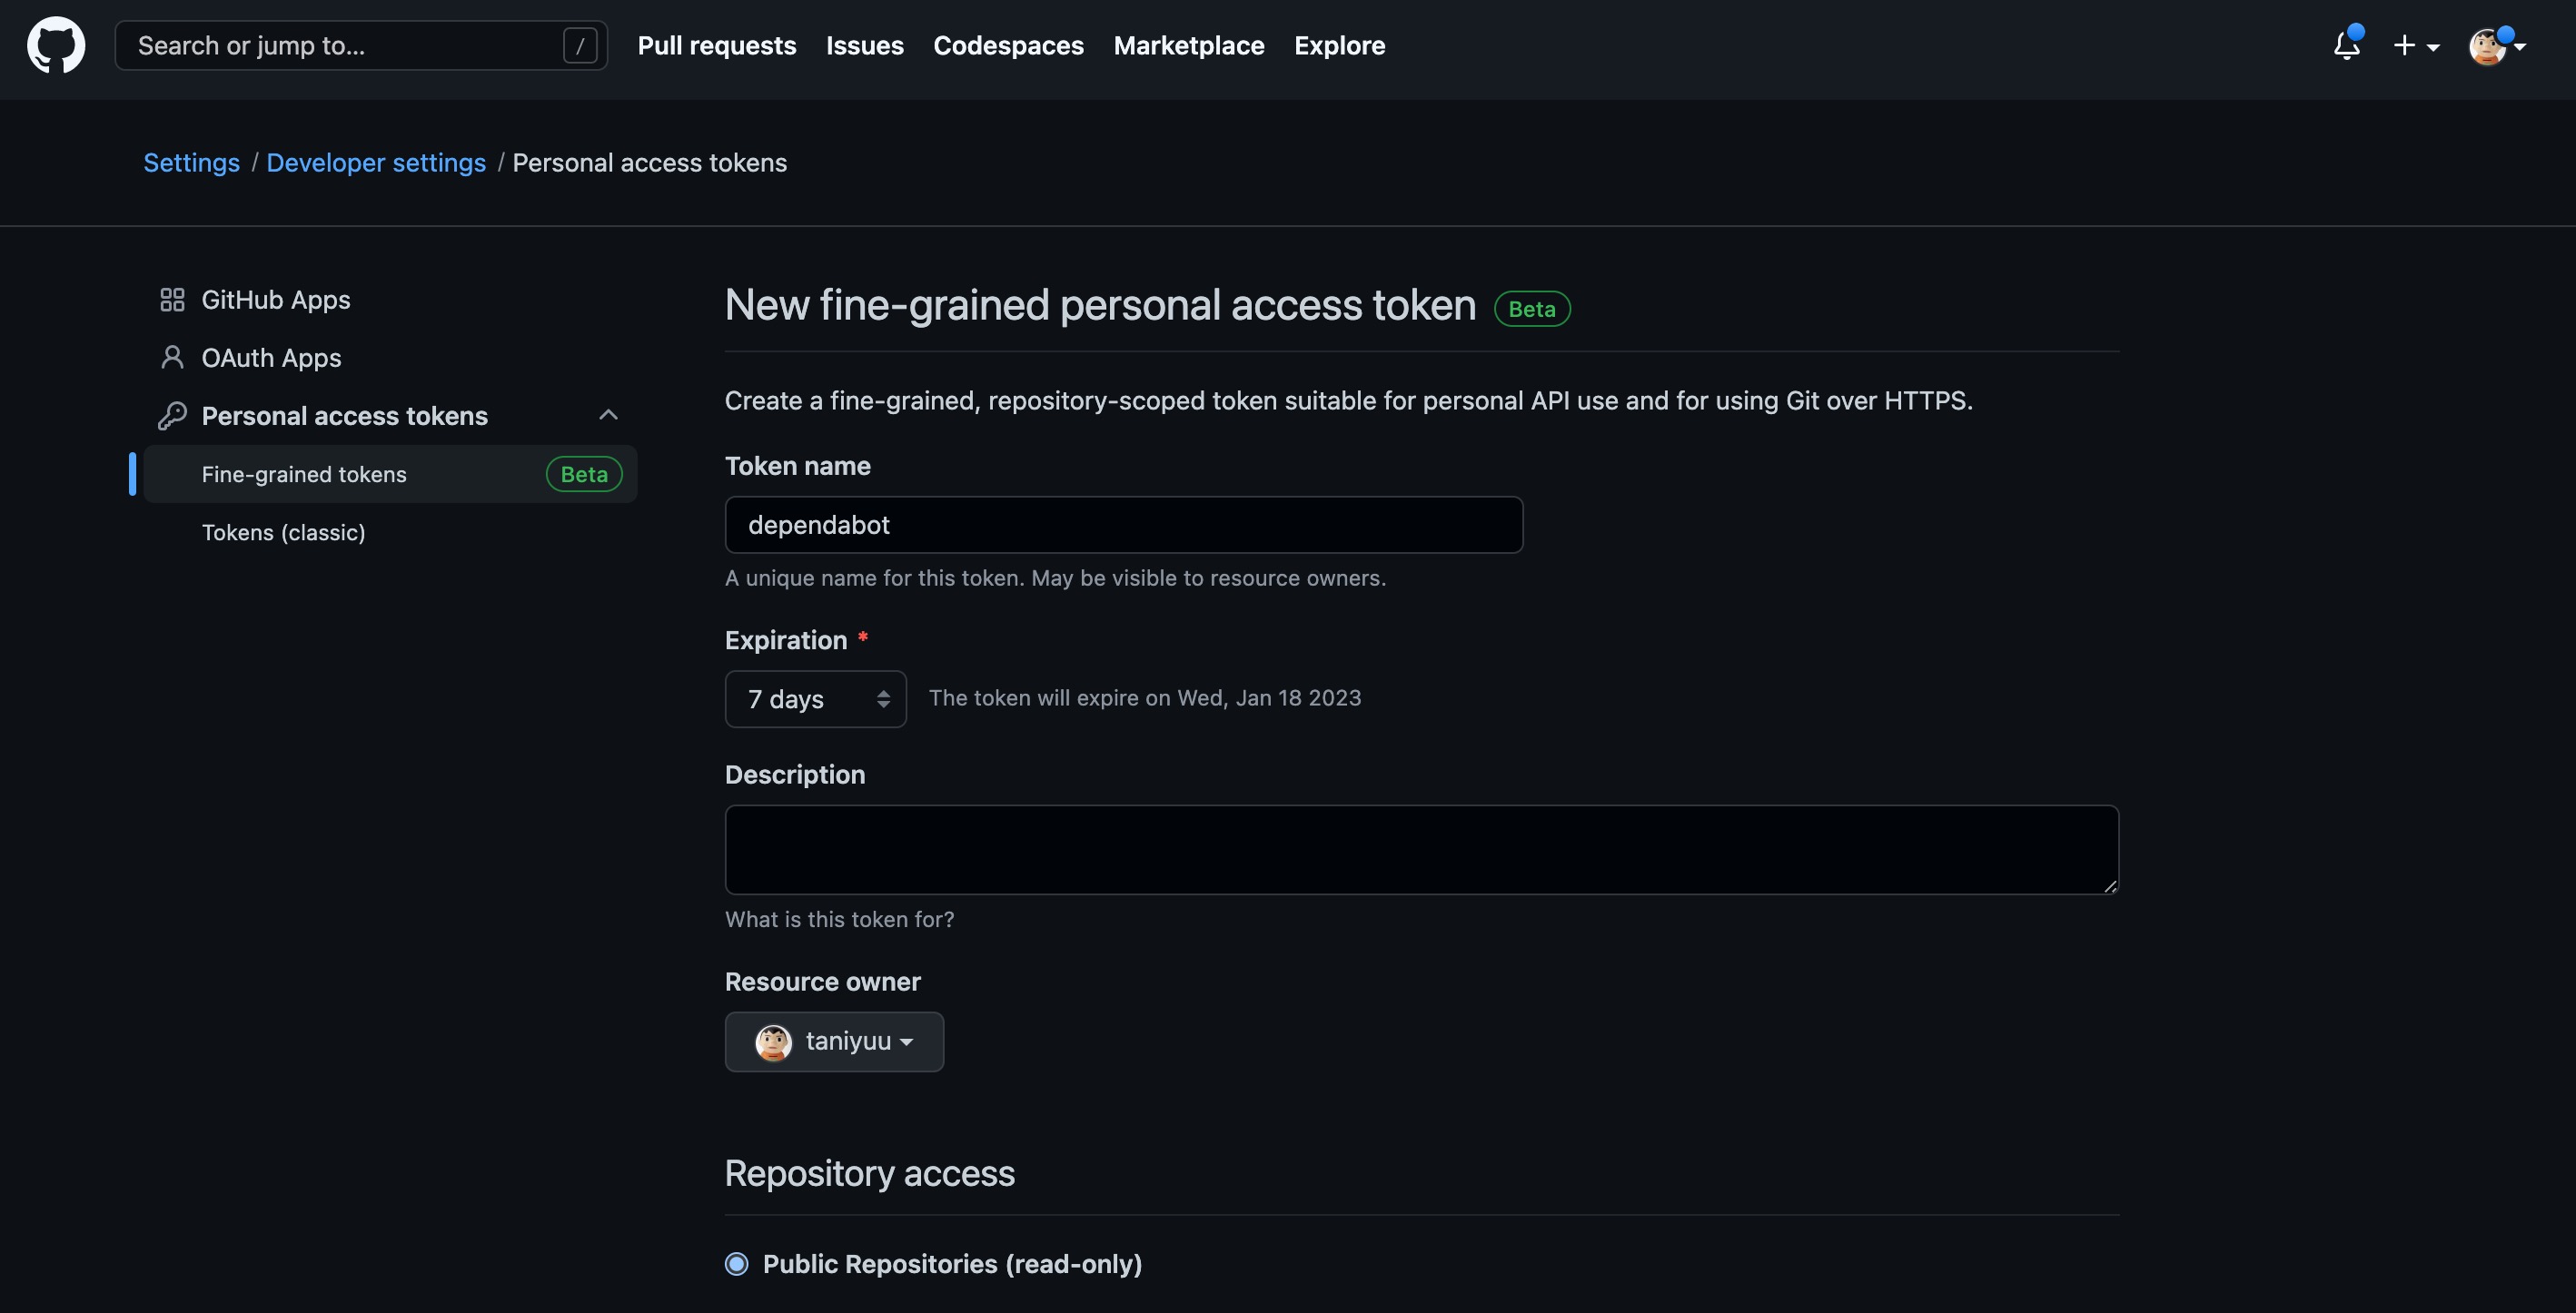Viewport: 2576px width, 1313px height.
Task: Click the slash shortcut icon in search
Action: pos(580,45)
